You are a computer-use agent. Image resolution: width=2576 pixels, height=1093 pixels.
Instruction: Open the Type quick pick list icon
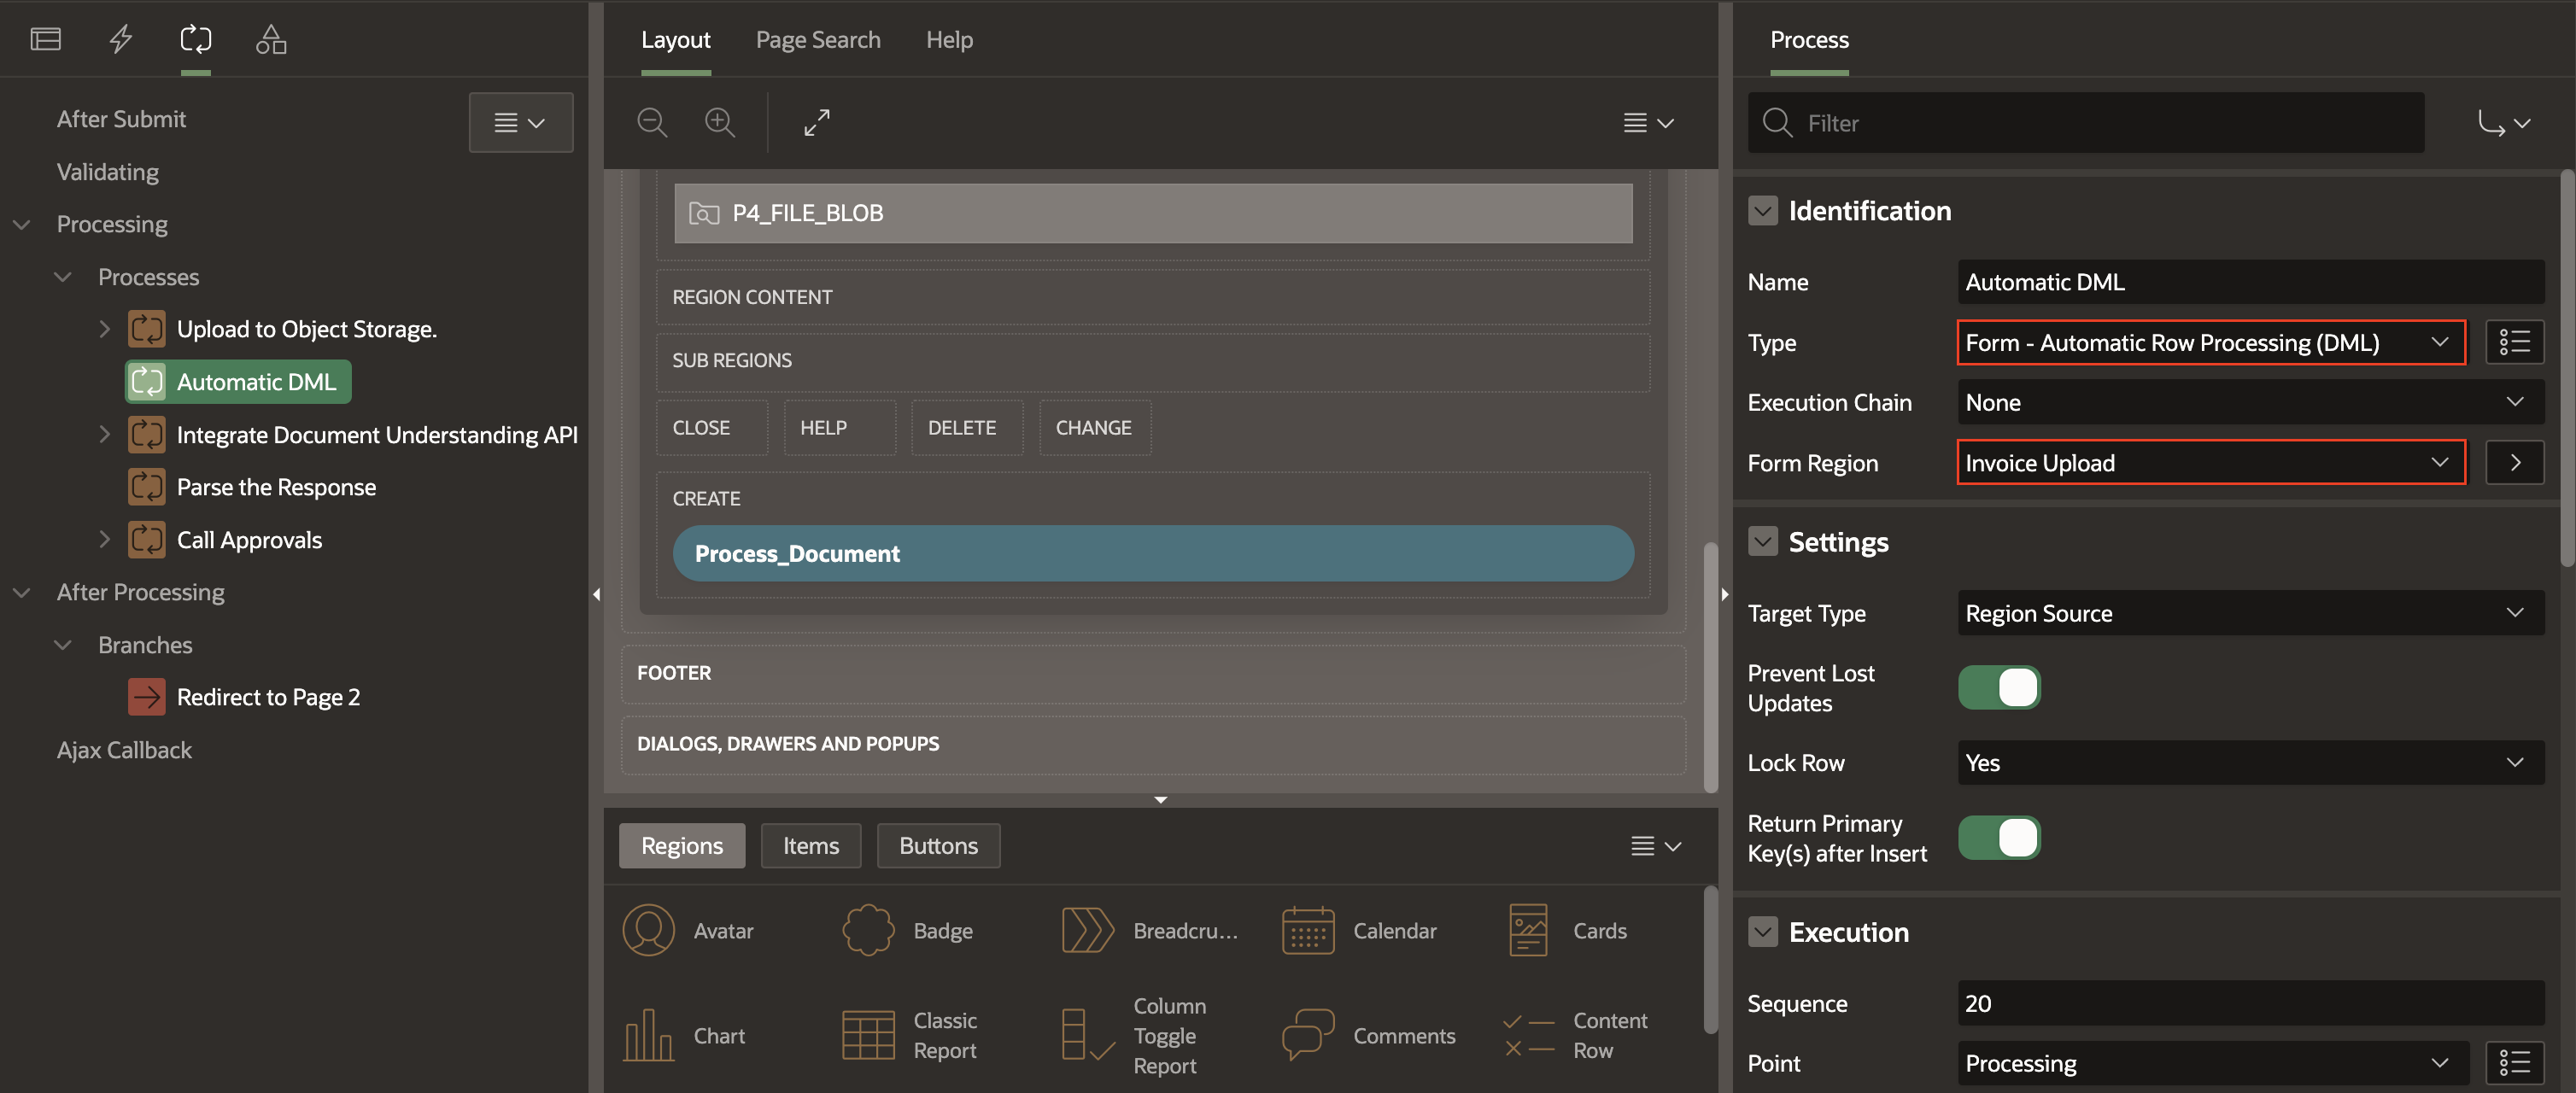point(2514,342)
